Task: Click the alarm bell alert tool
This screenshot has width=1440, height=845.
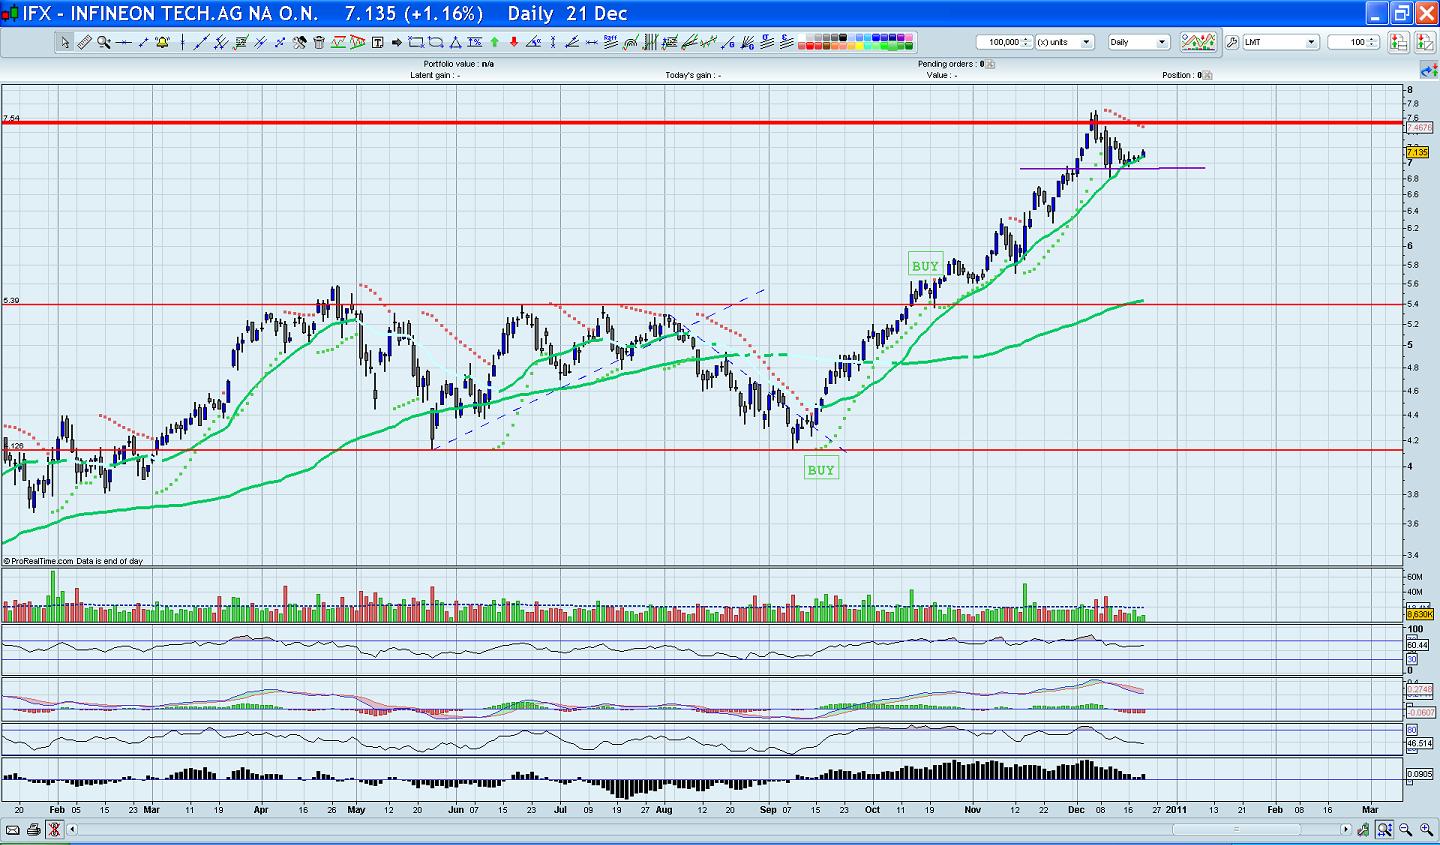Action: coord(162,42)
